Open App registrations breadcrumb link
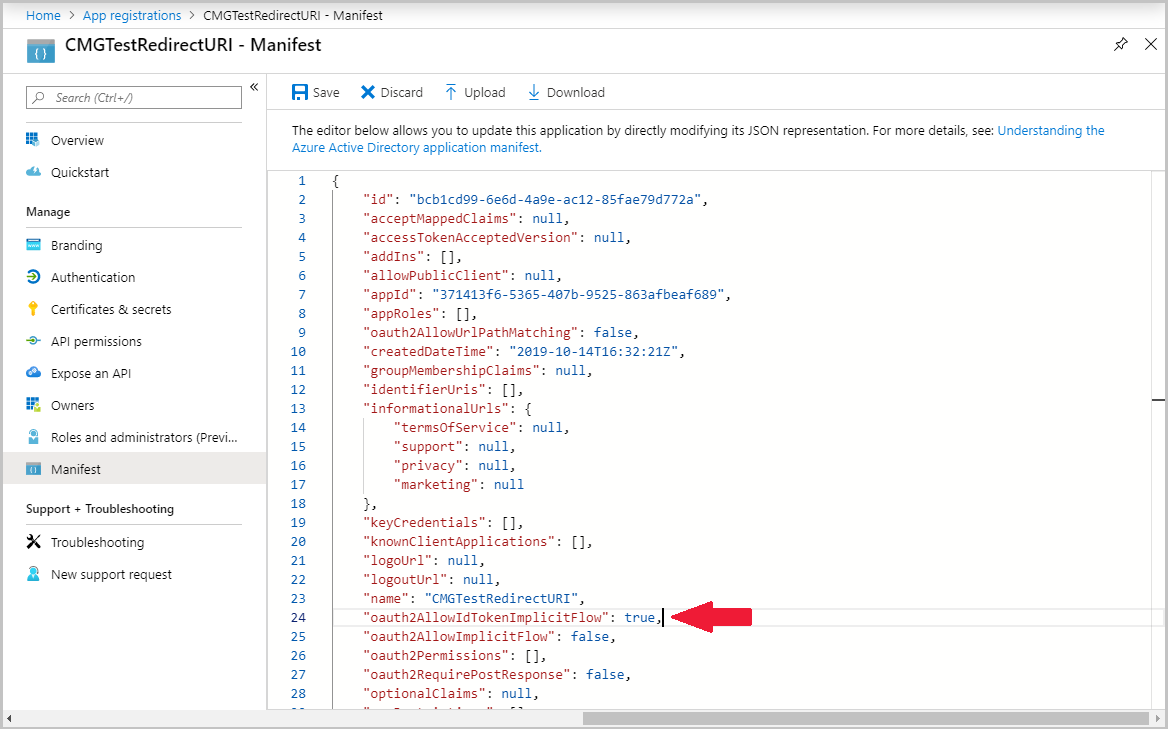The height and width of the screenshot is (729, 1168). coord(132,15)
